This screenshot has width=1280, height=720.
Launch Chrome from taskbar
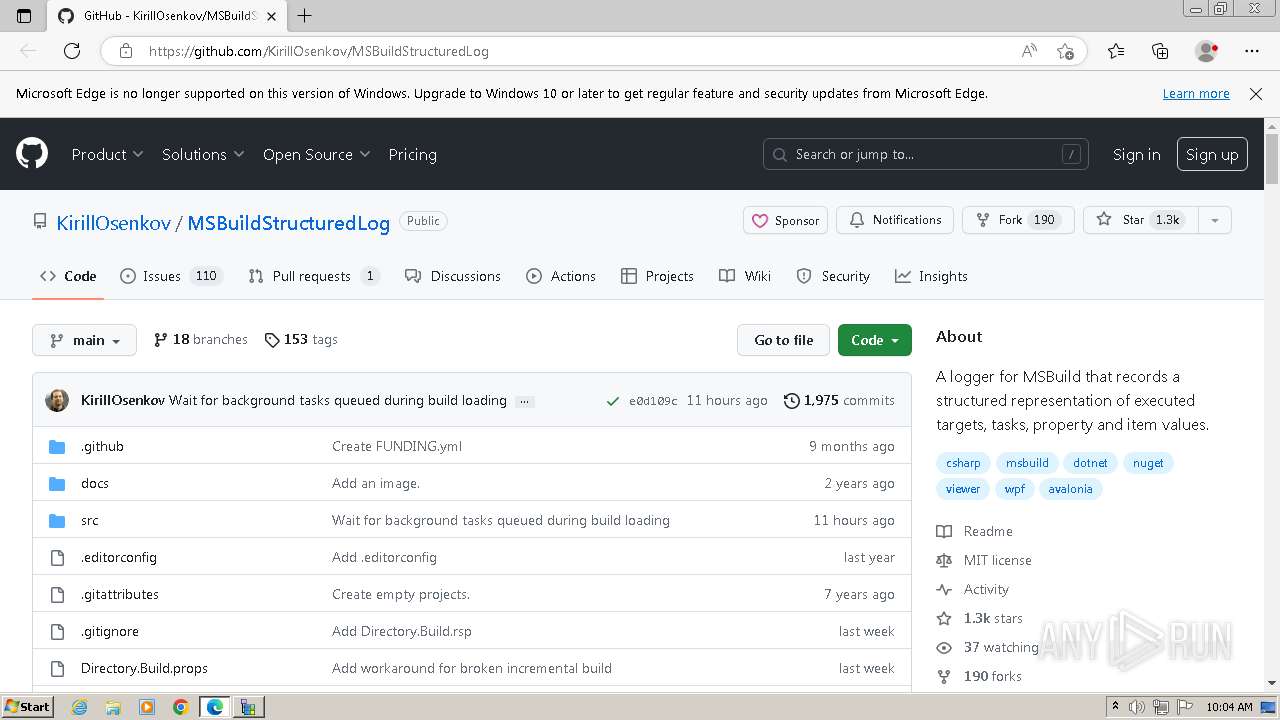point(180,707)
